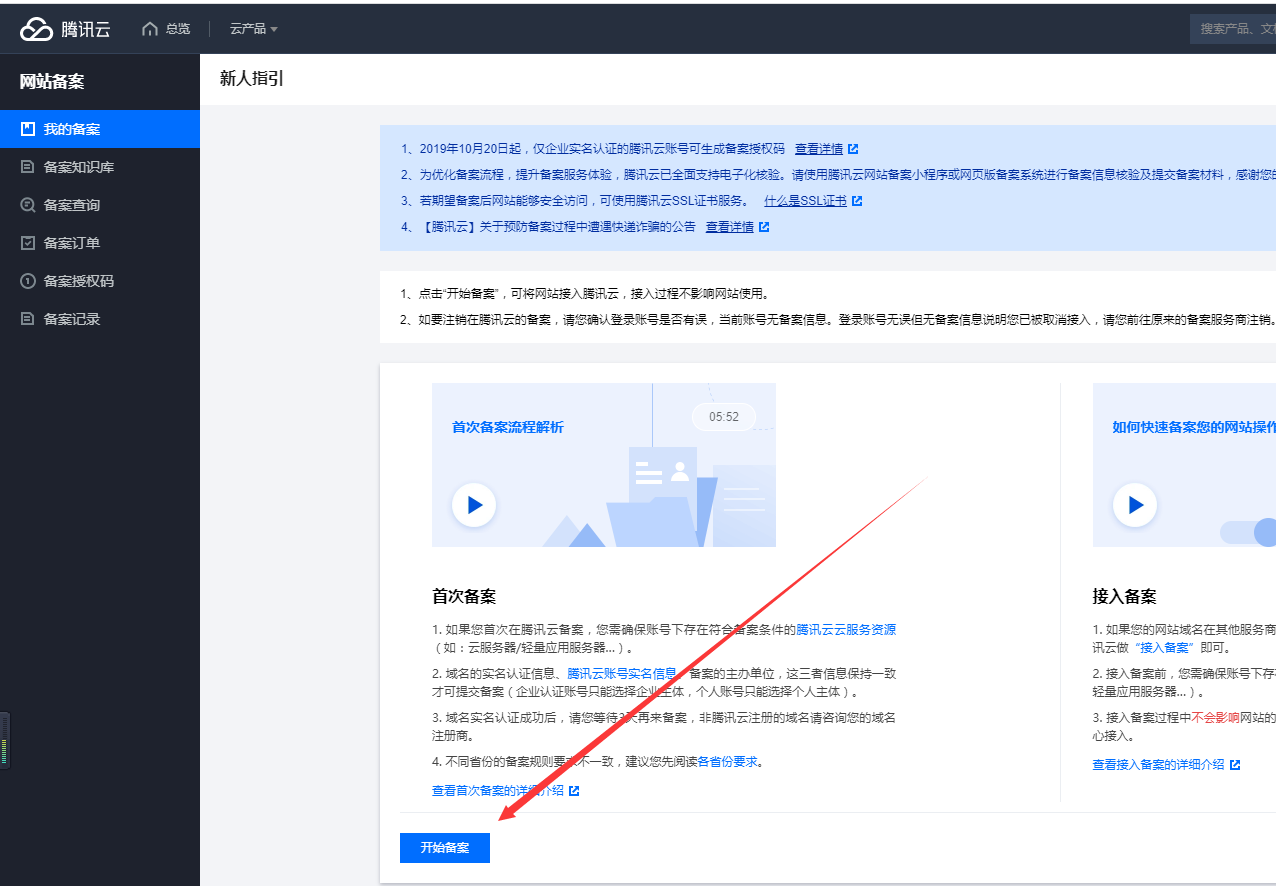Click external-link icon after 查看首次备案的详细介绍
Image resolution: width=1276 pixels, height=886 pixels.
[x=574, y=791]
